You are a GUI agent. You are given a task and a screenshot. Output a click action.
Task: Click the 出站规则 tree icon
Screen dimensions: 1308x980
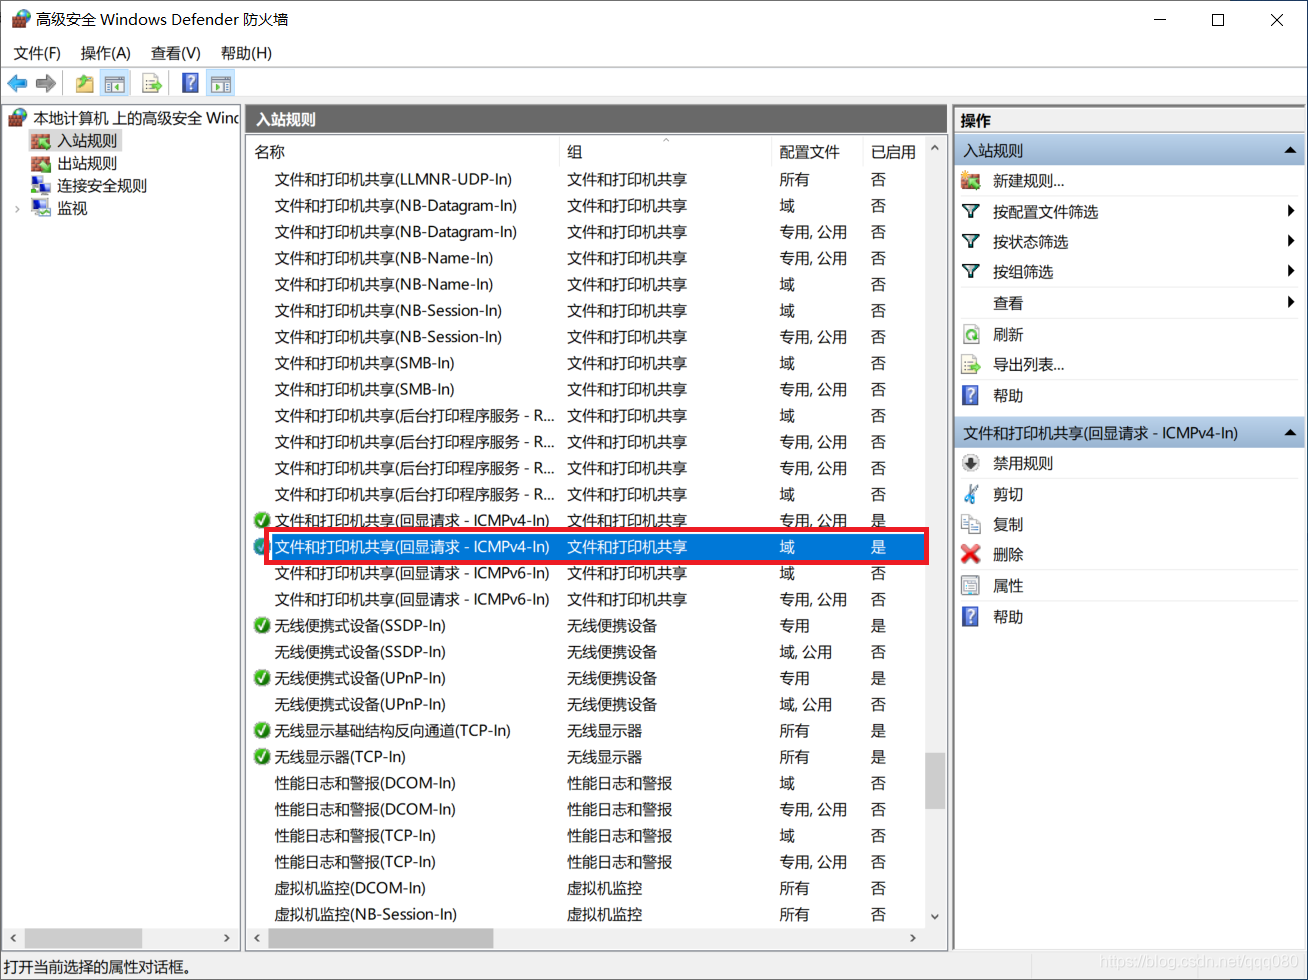pyautogui.click(x=41, y=163)
